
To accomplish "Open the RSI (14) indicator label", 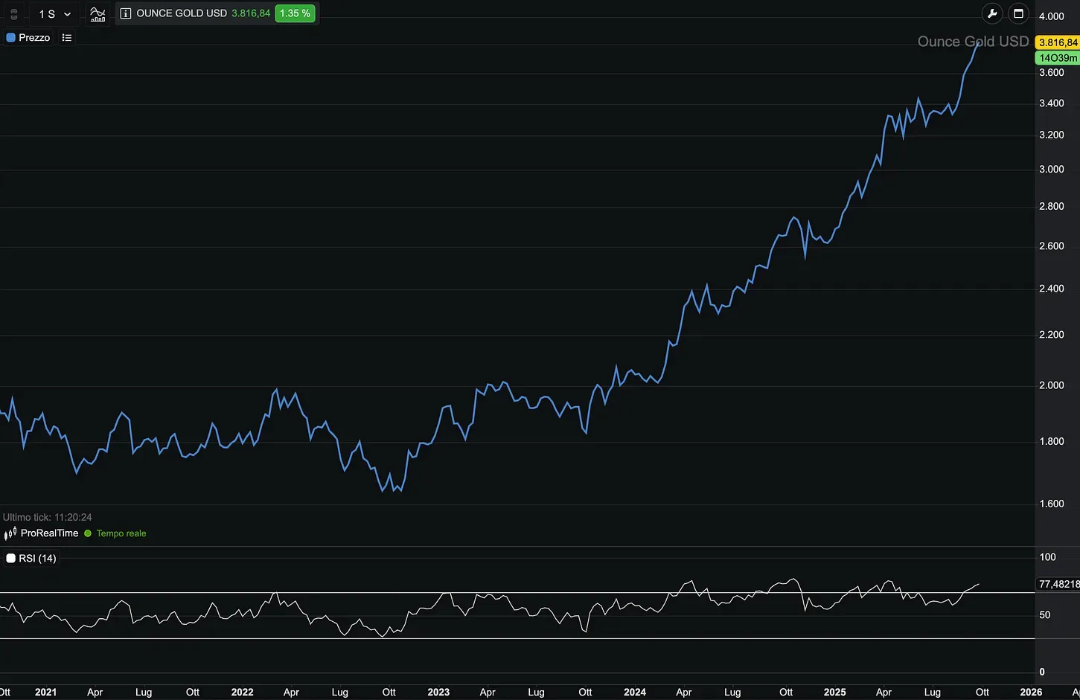I will pyautogui.click(x=37, y=558).
